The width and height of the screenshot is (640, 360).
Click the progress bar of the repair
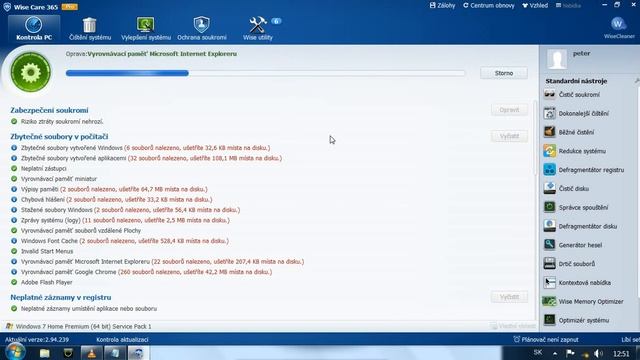point(265,73)
